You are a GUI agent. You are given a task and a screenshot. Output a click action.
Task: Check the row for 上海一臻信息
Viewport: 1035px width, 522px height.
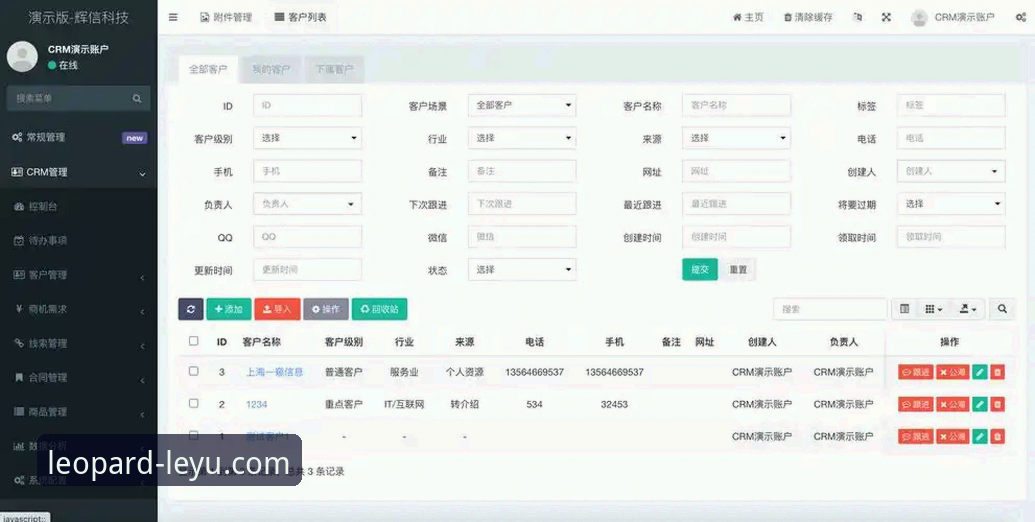[x=193, y=371]
